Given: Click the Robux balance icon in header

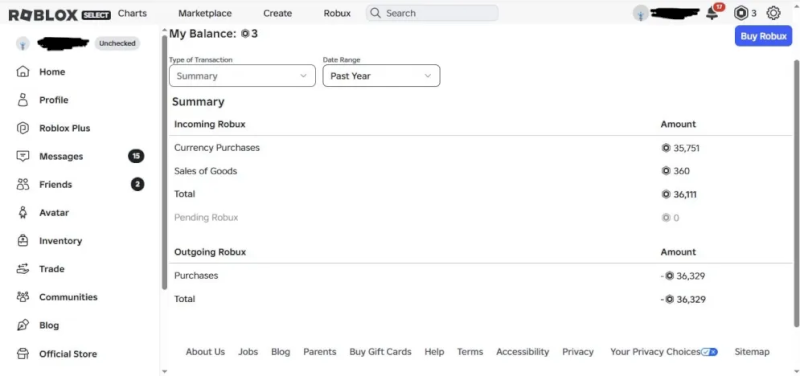Looking at the screenshot, I should point(741,13).
